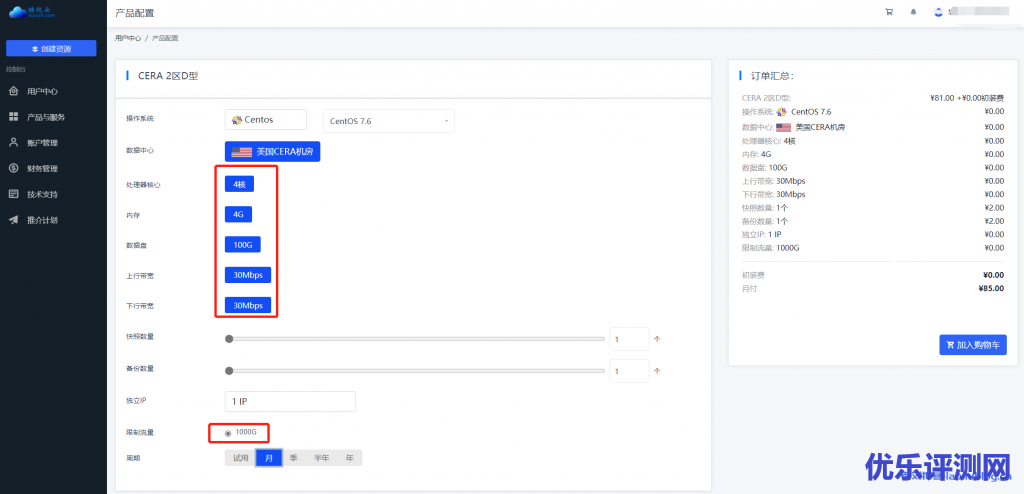Click the 订单汇总 heading
The image size is (1024, 494).
click(x=772, y=76)
